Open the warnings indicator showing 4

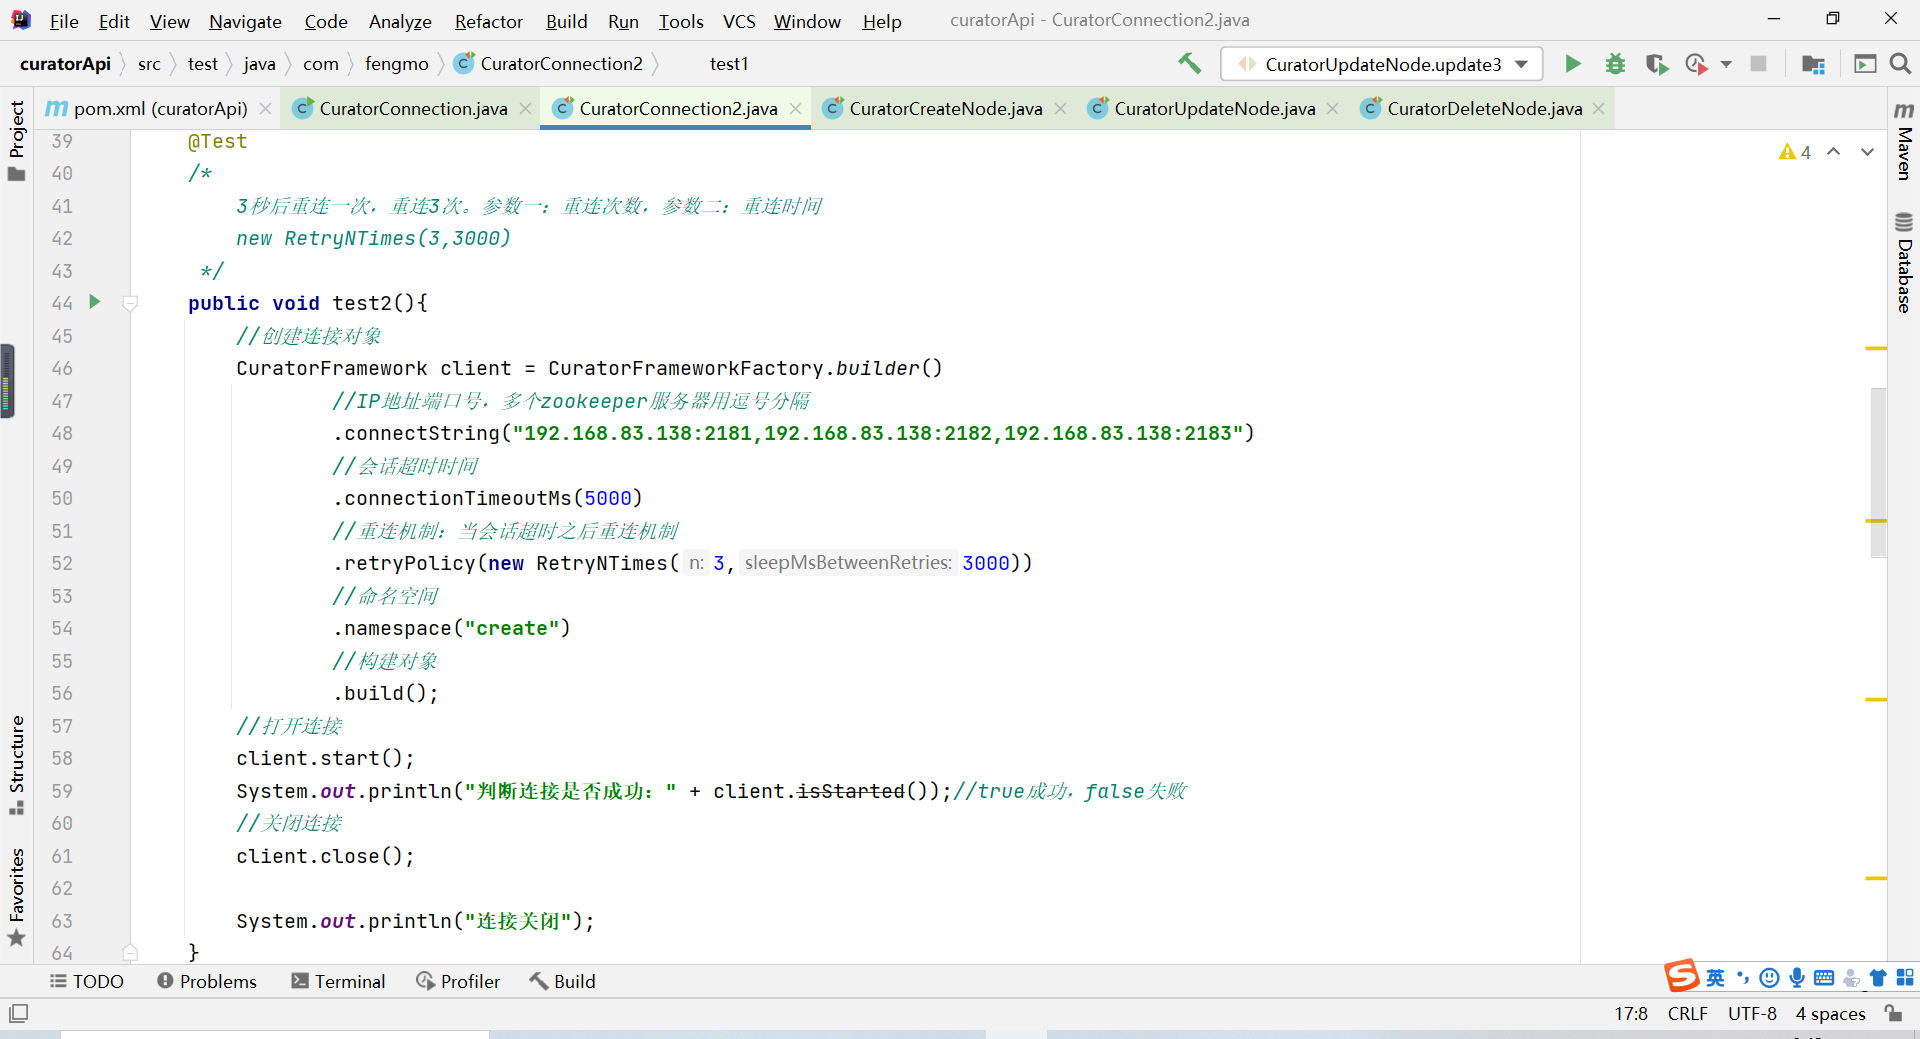[x=1795, y=152]
